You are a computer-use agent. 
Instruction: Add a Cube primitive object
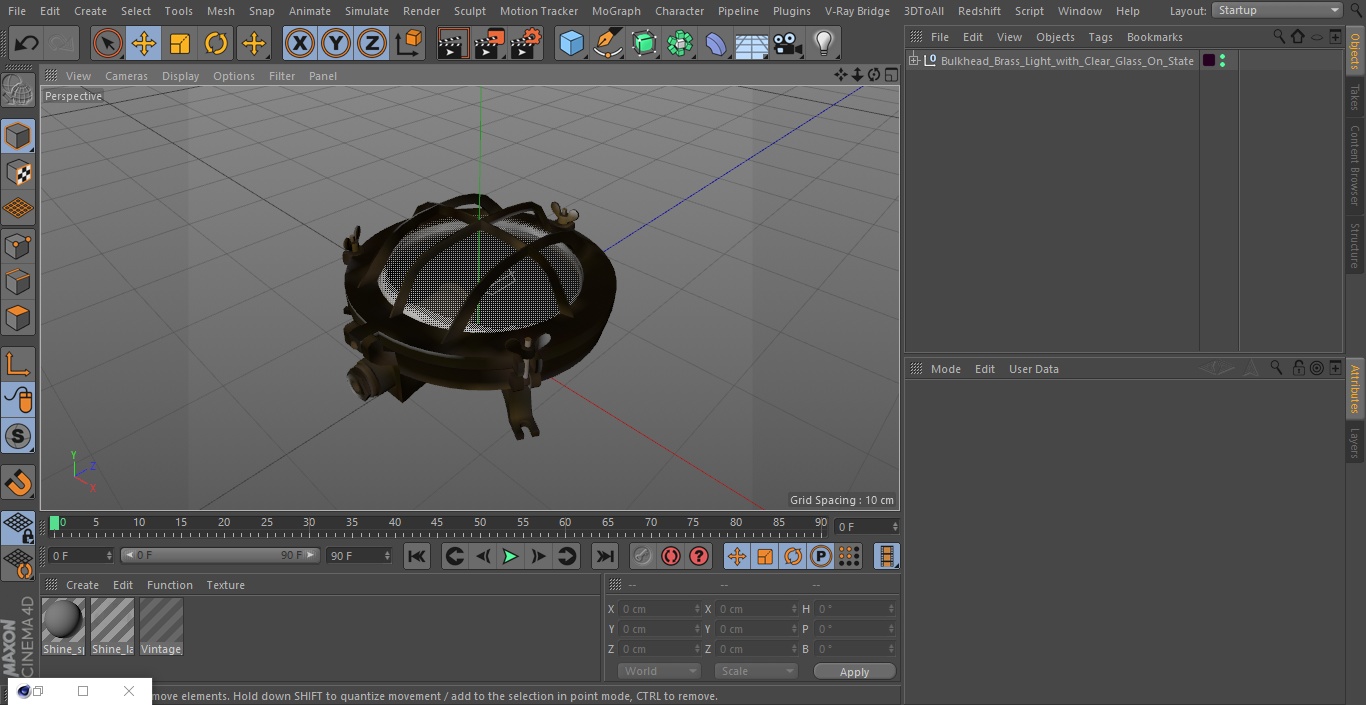[571, 43]
